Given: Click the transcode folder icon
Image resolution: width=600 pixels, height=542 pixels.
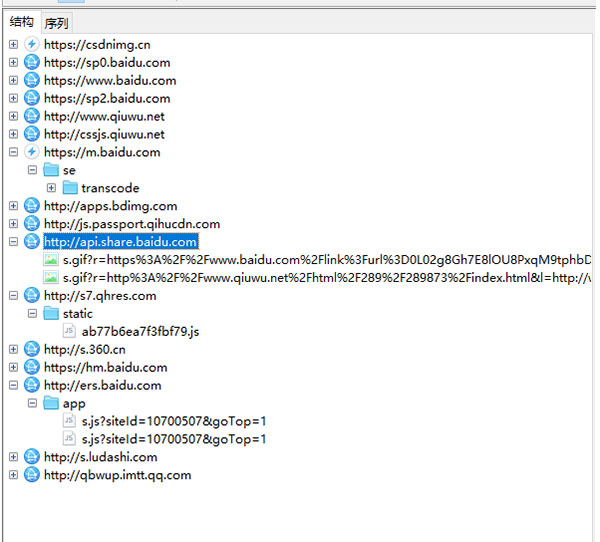Looking at the screenshot, I should 70,188.
